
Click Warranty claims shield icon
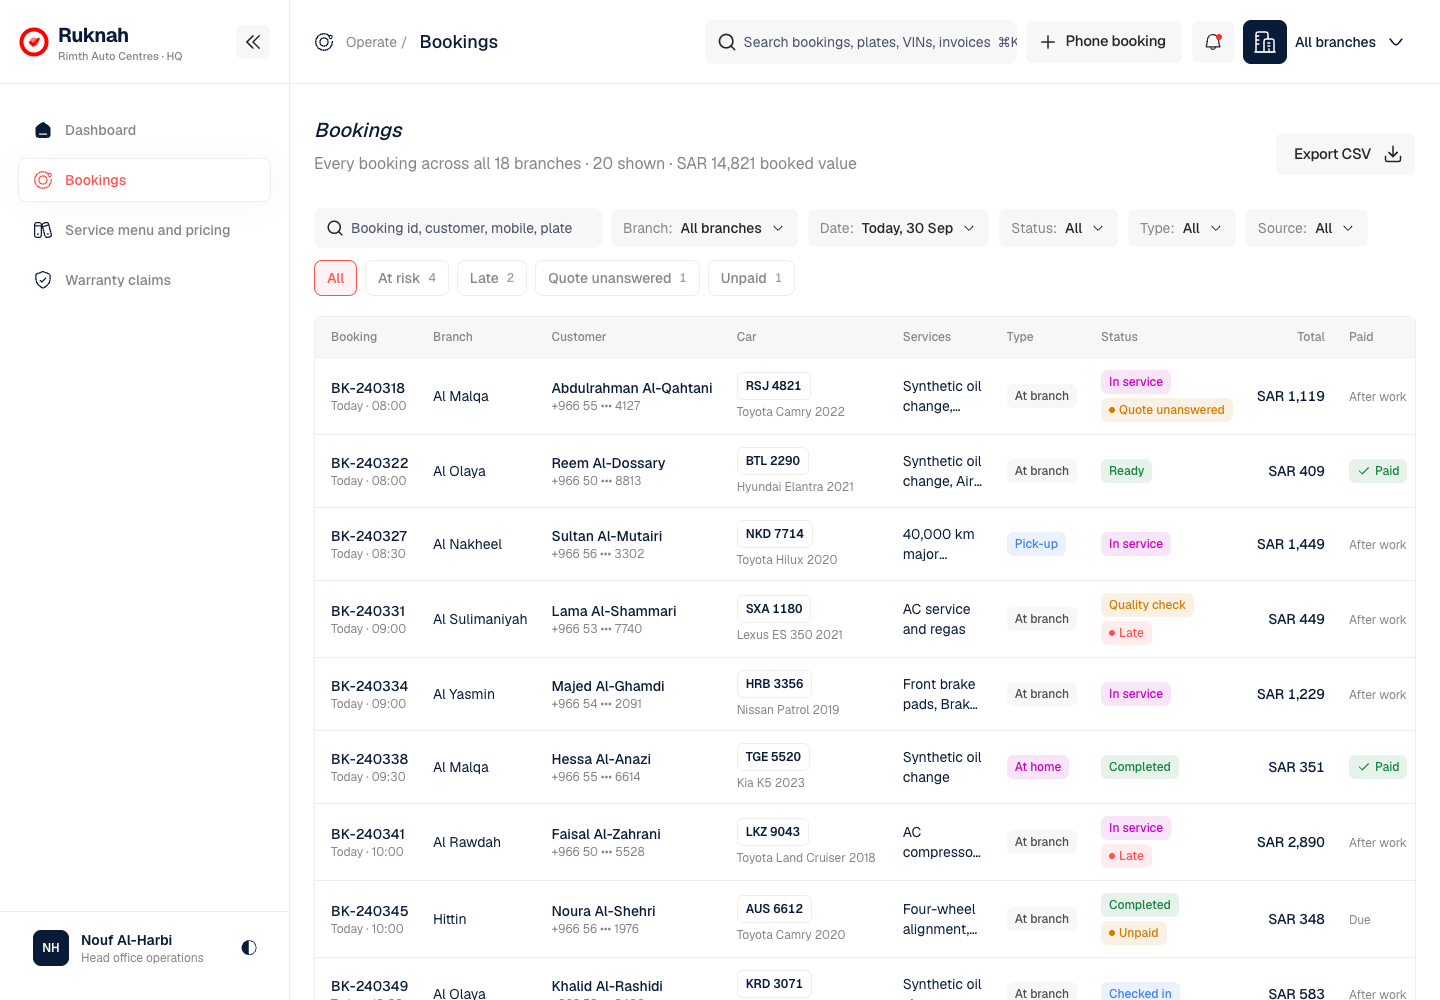coord(43,280)
